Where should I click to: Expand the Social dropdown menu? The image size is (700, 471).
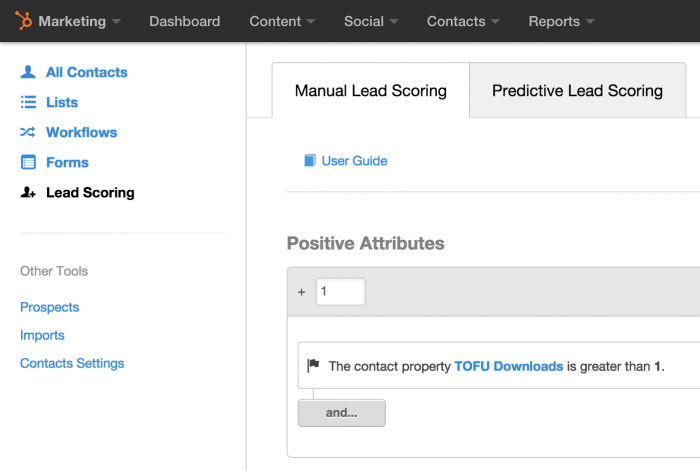(x=371, y=21)
